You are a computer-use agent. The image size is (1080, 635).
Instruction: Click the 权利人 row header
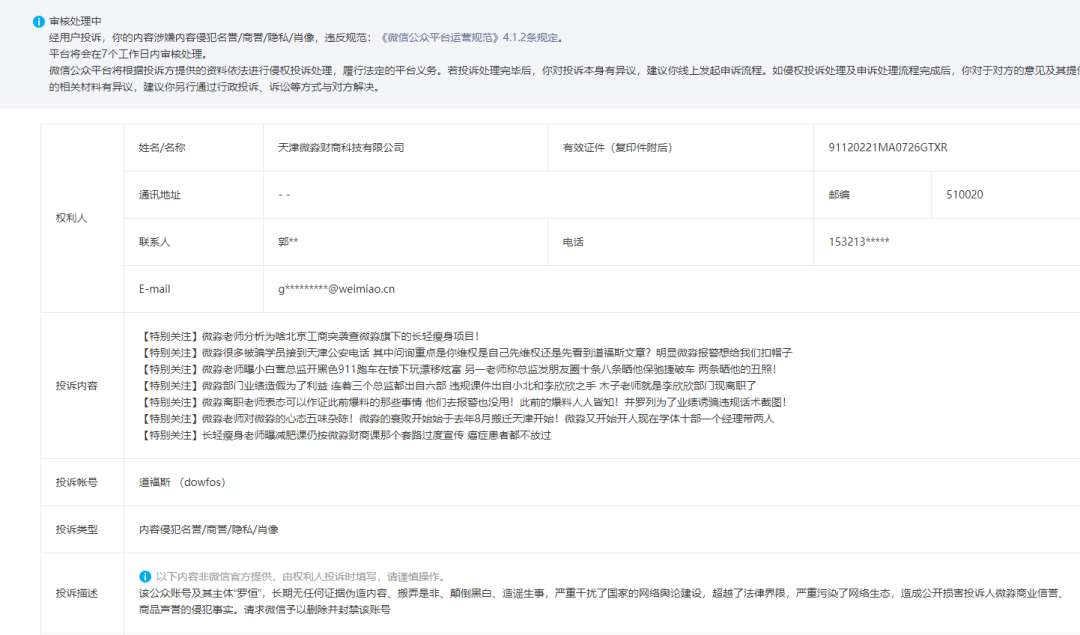pos(72,218)
